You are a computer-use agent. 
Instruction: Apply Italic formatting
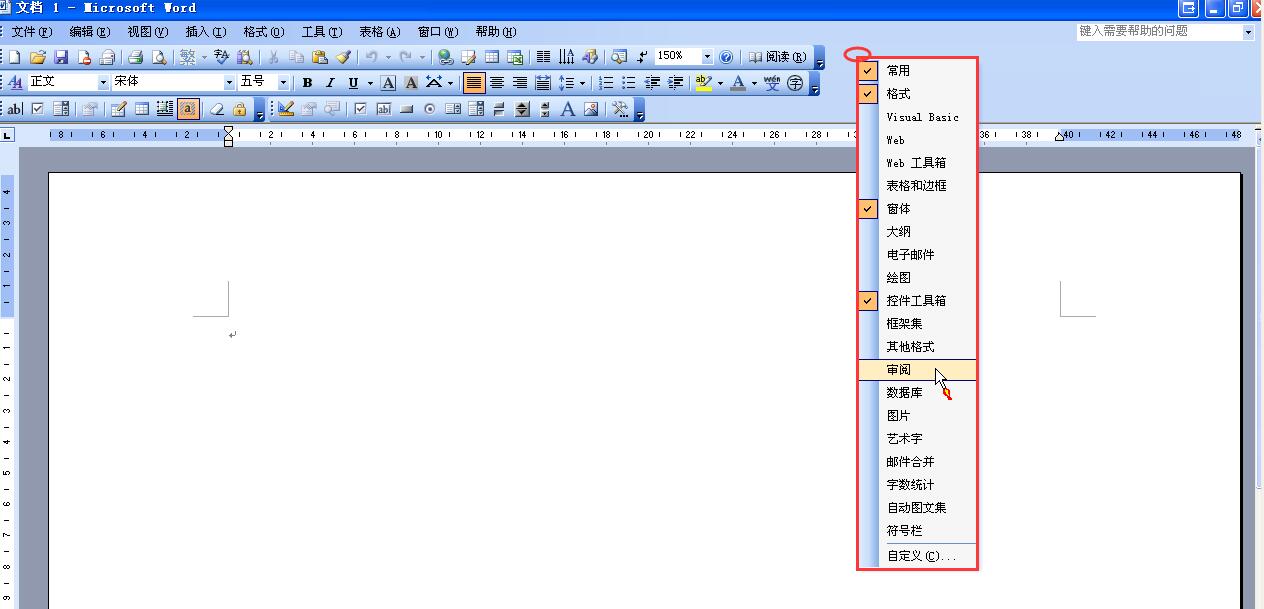click(330, 83)
